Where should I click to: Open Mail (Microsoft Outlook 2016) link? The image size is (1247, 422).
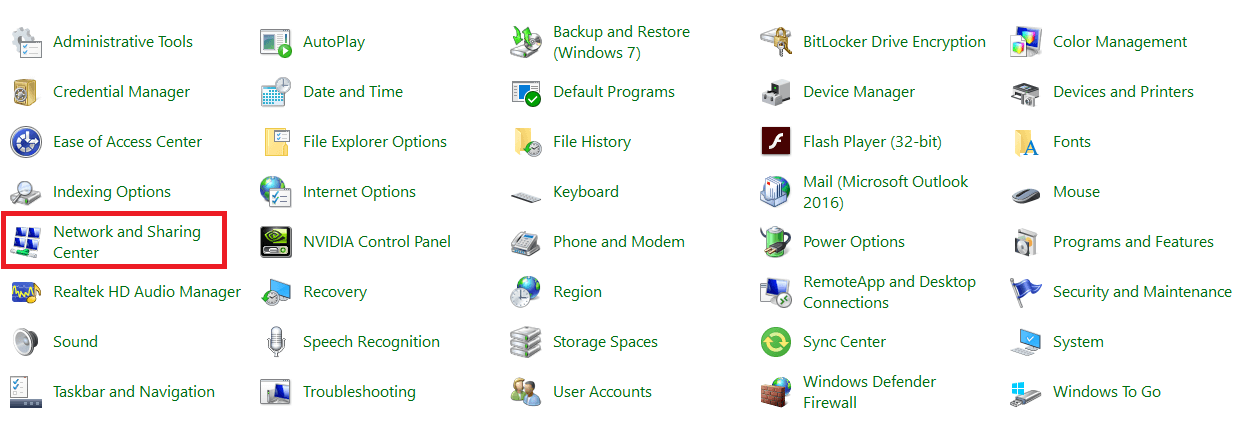(x=885, y=192)
